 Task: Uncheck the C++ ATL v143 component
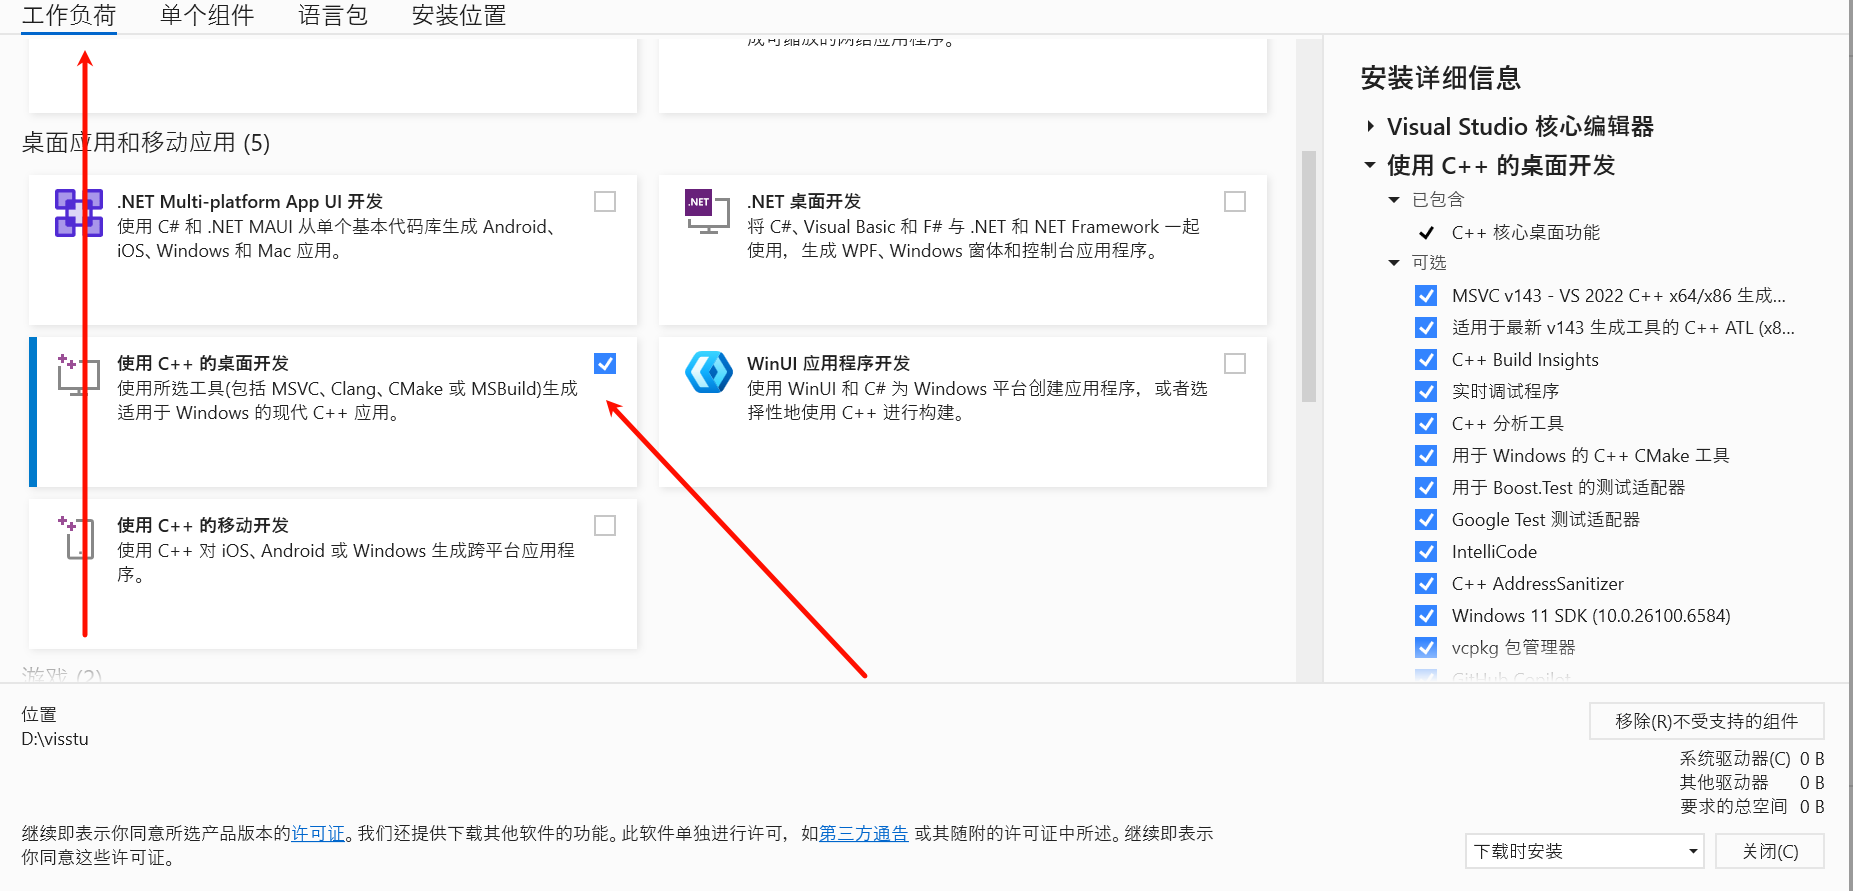pyautogui.click(x=1427, y=328)
